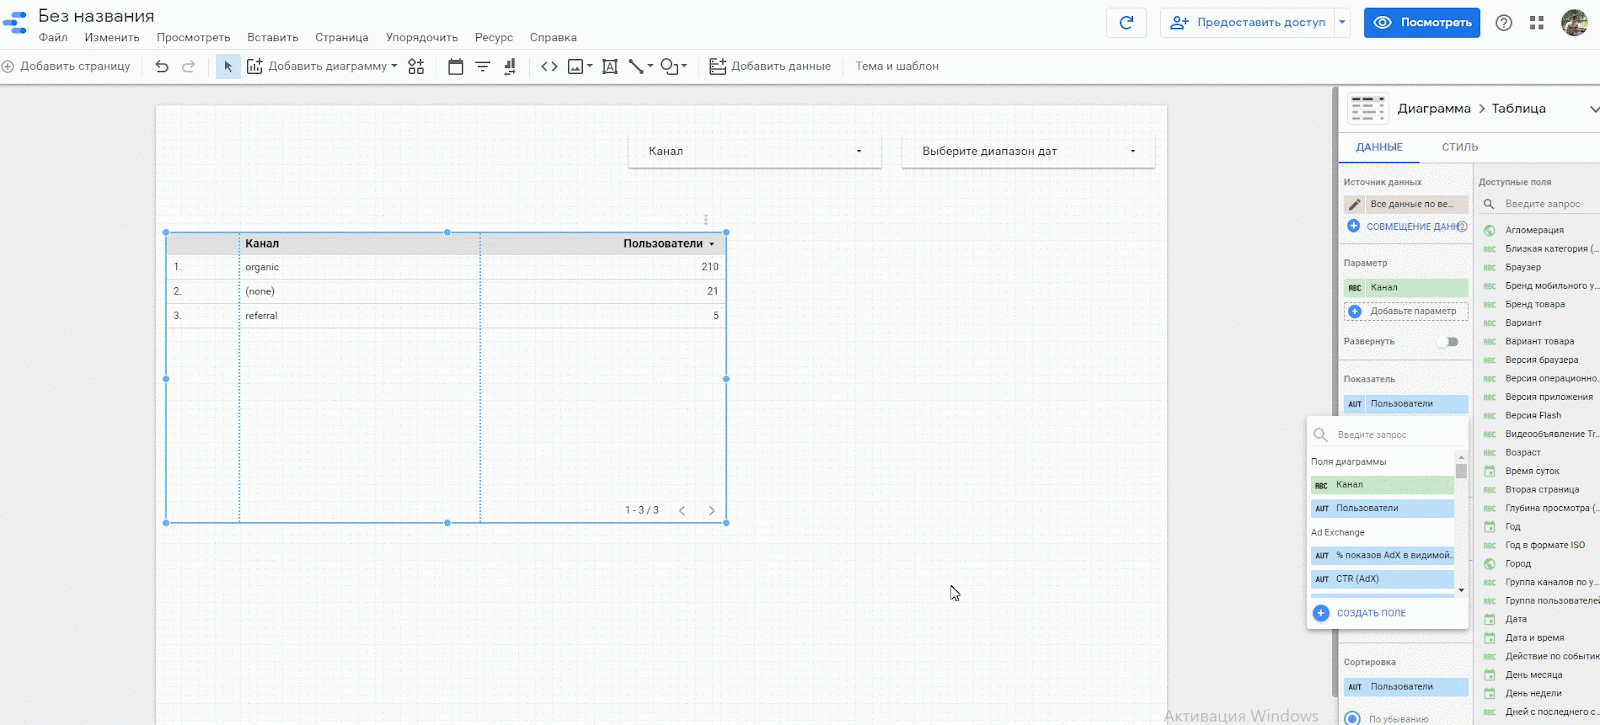This screenshot has height=725, width=1600.
Task: Click pencil icon to edit data source
Action: point(1354,204)
